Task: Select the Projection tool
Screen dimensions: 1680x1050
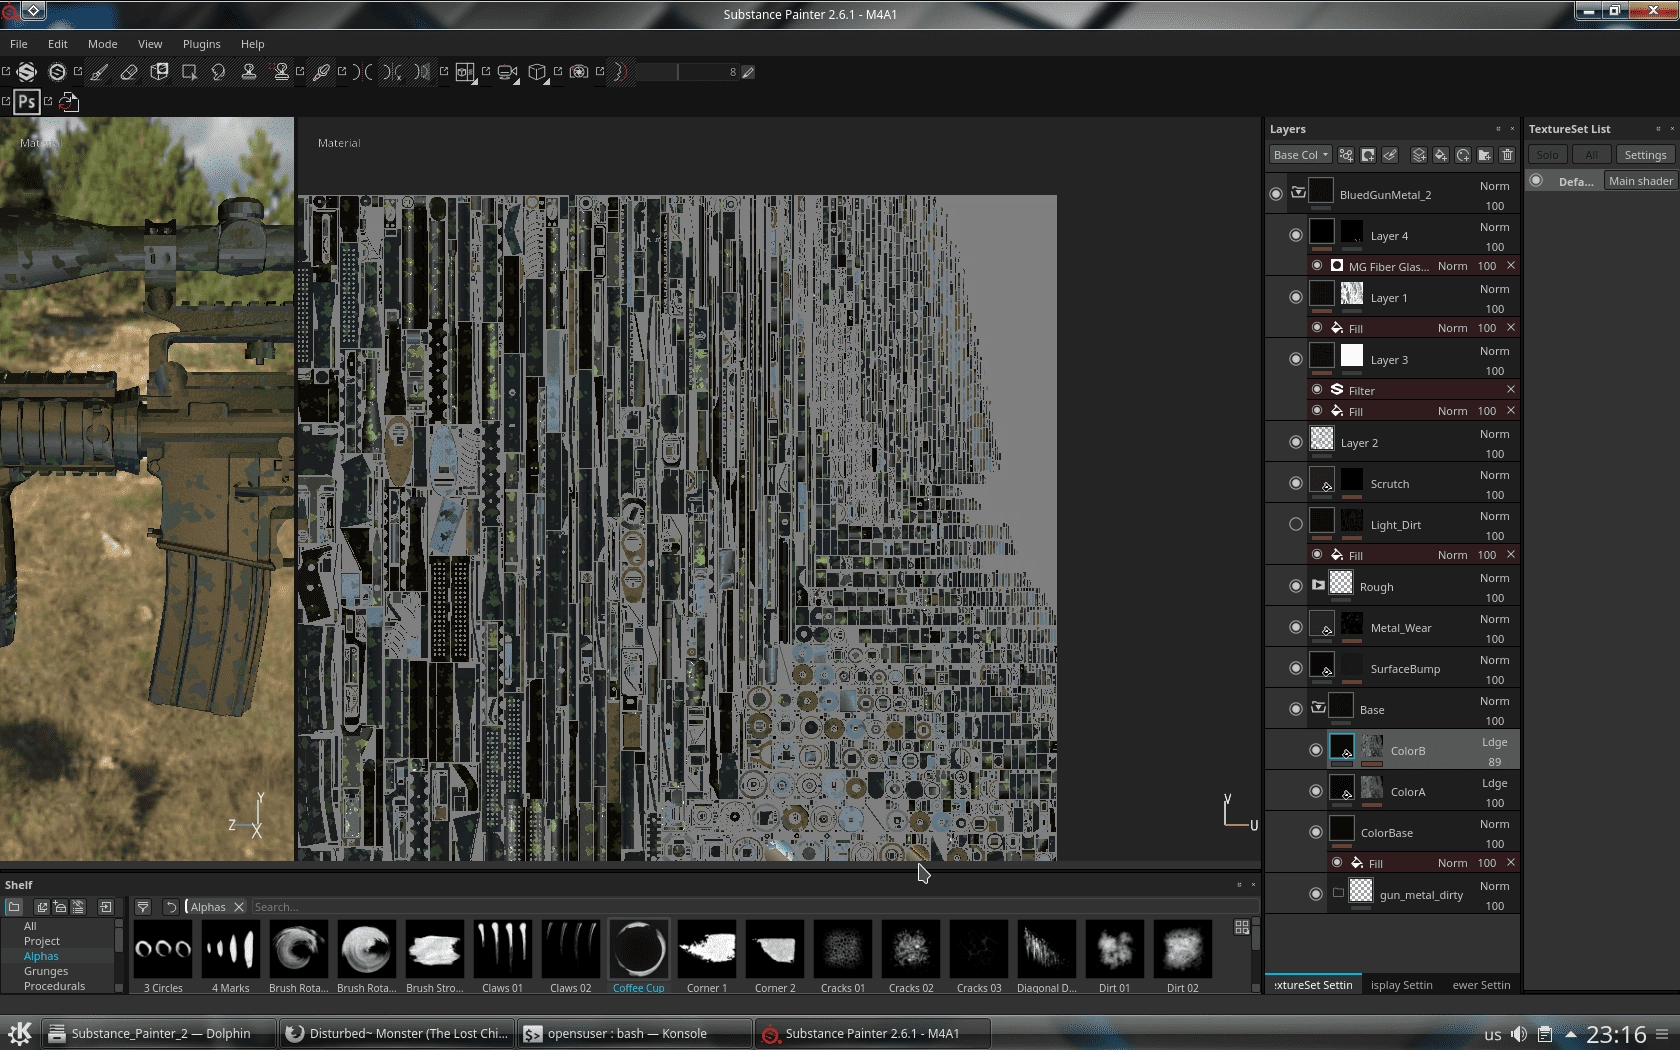Action: click(159, 72)
